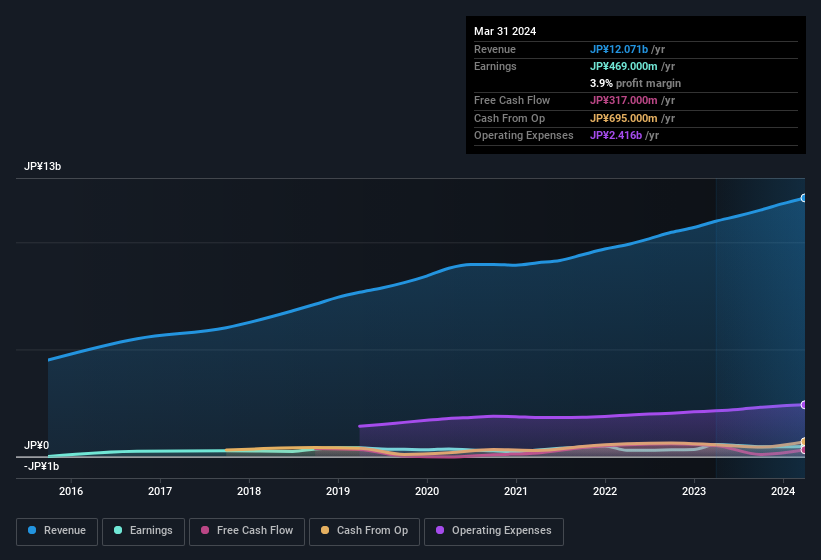
Task: Click the purple Operating Expenses endpoint marker
Action: pyautogui.click(x=803, y=404)
